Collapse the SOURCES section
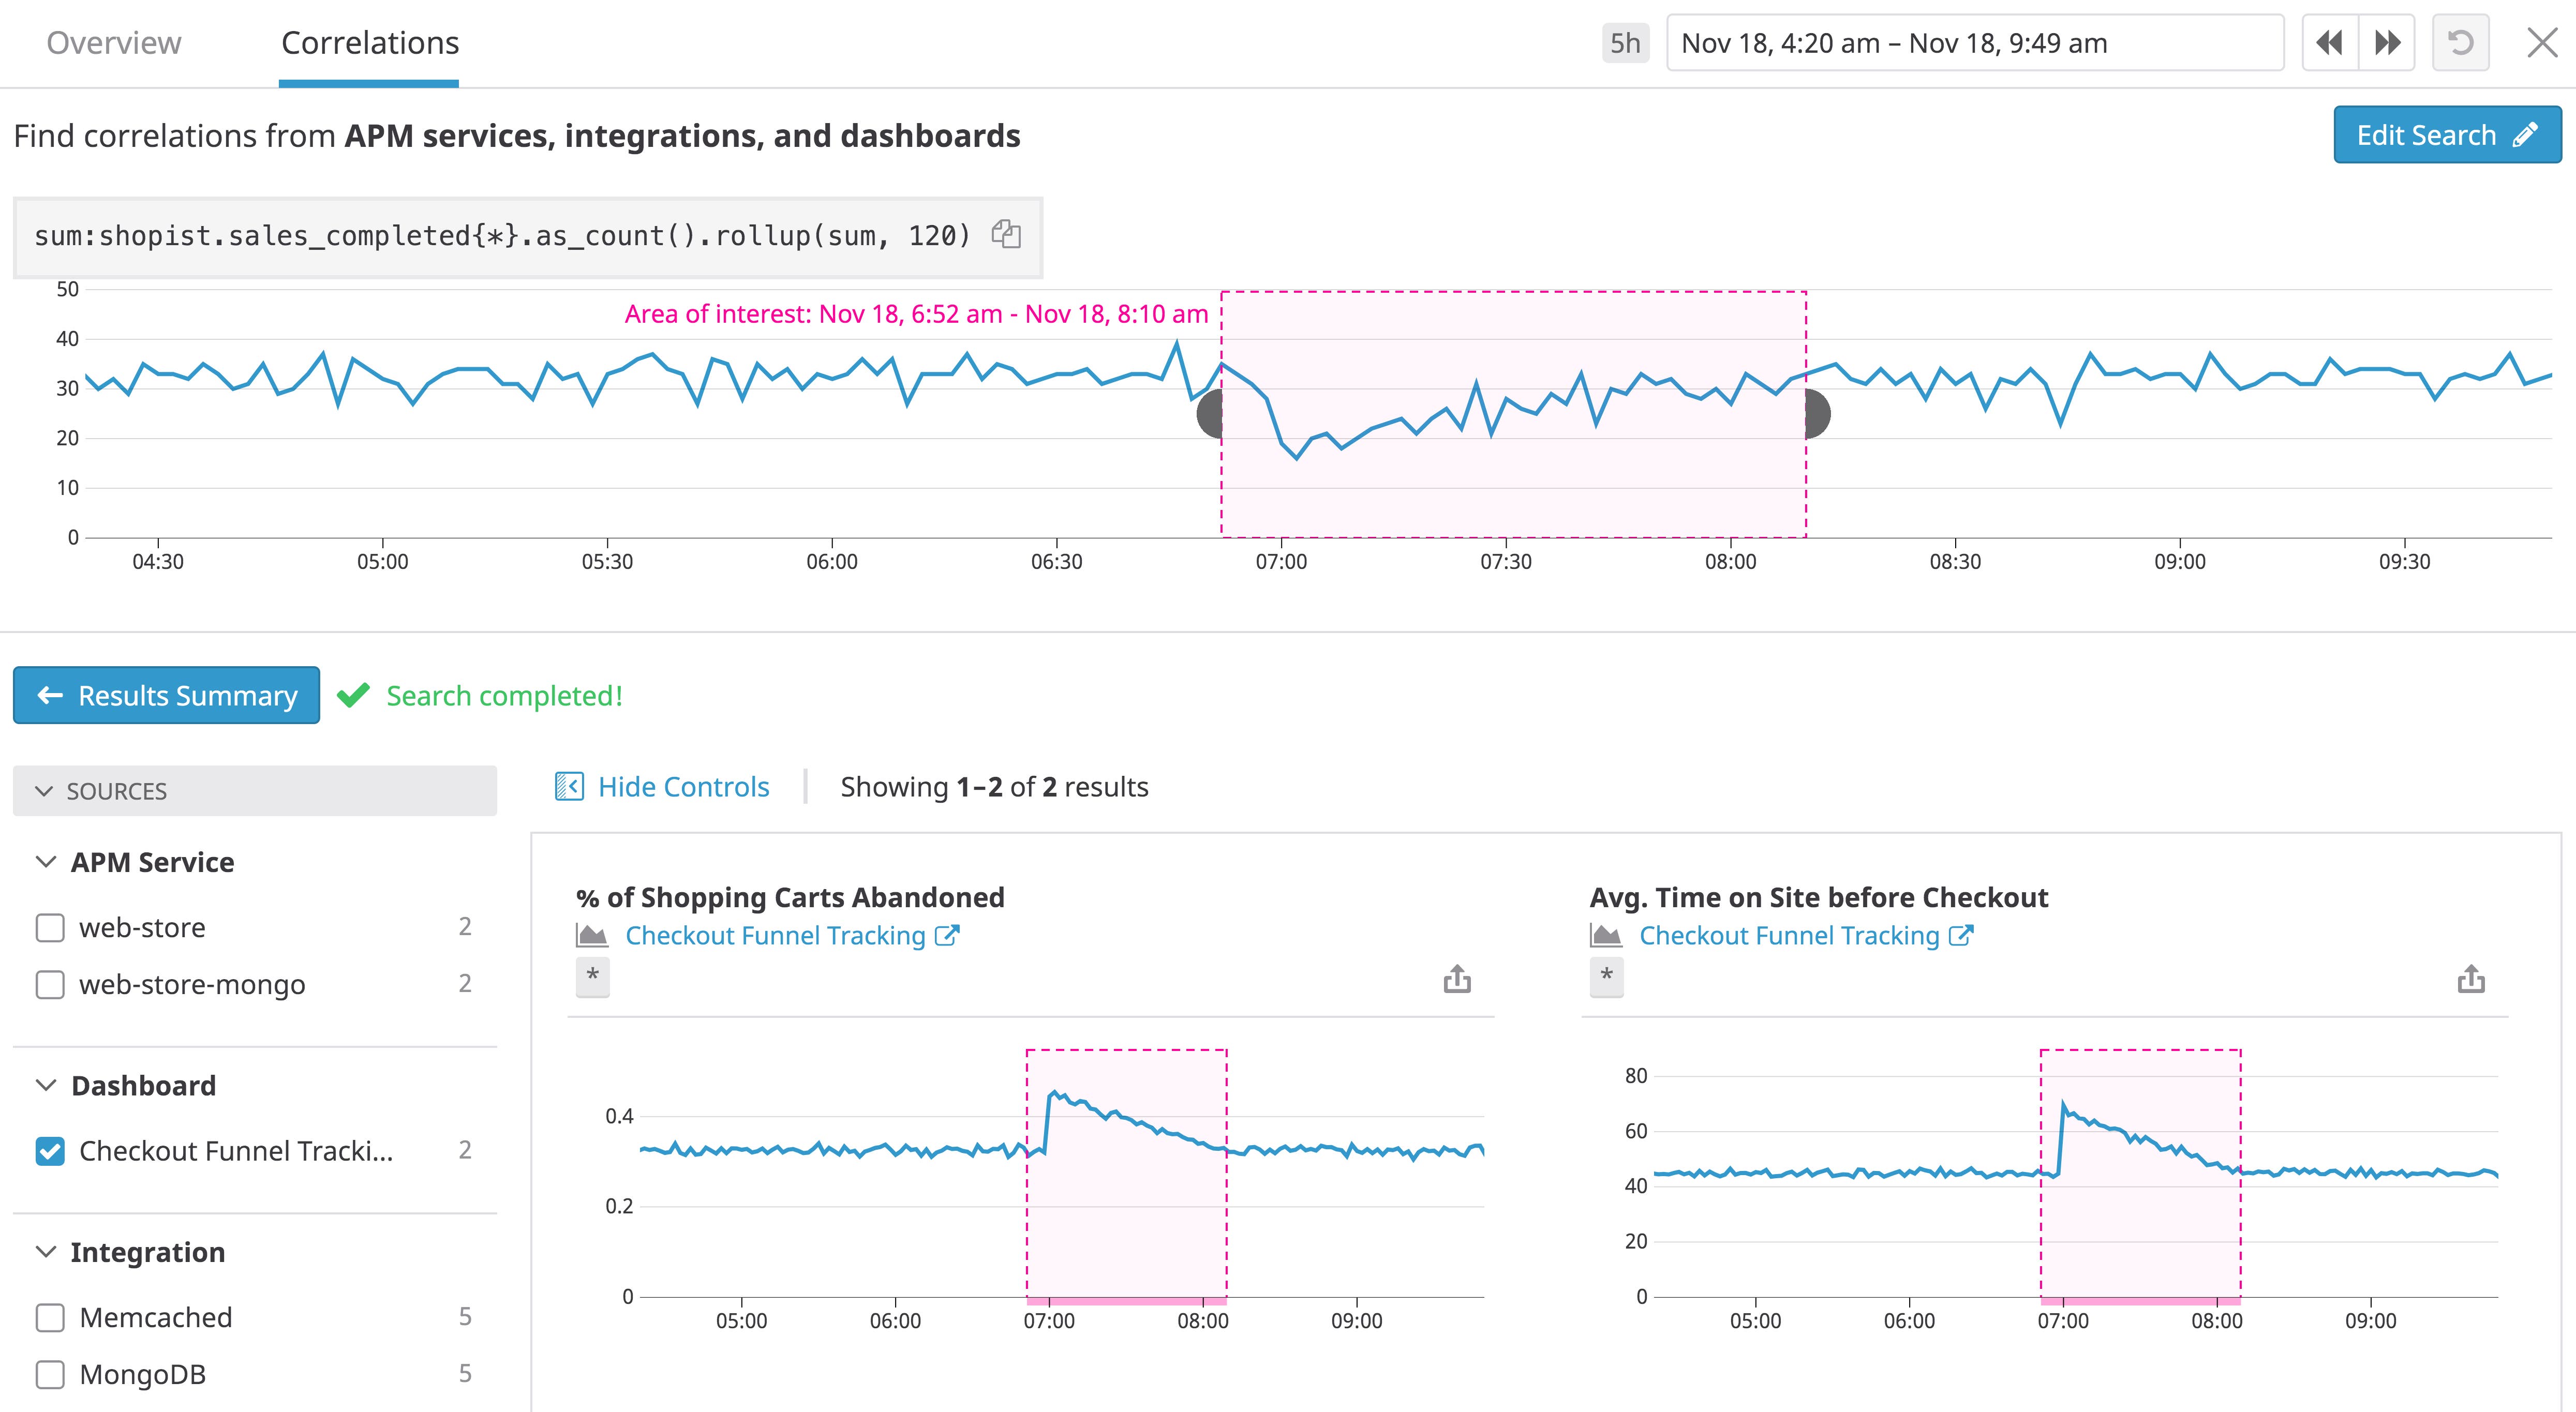This screenshot has width=2576, height=1412. coord(44,791)
